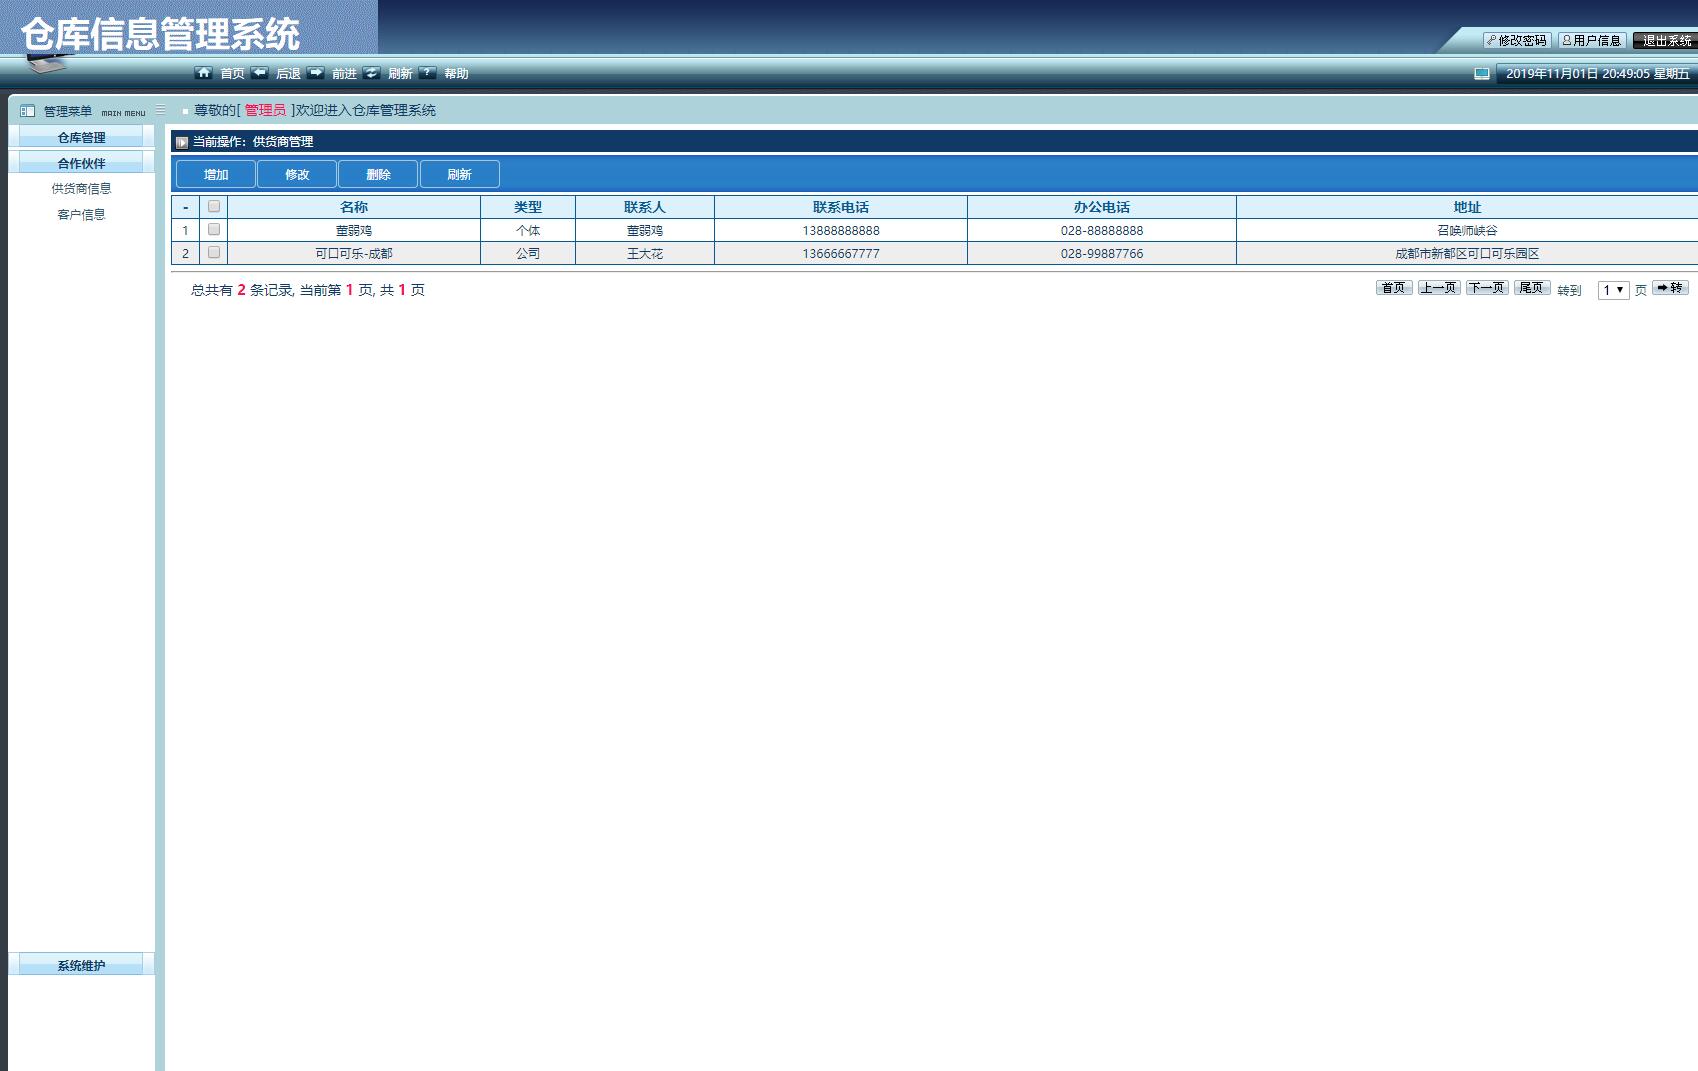Screen dimensions: 1698x1071
Task: Open 供货商信息 in sidebar
Action: point(81,189)
